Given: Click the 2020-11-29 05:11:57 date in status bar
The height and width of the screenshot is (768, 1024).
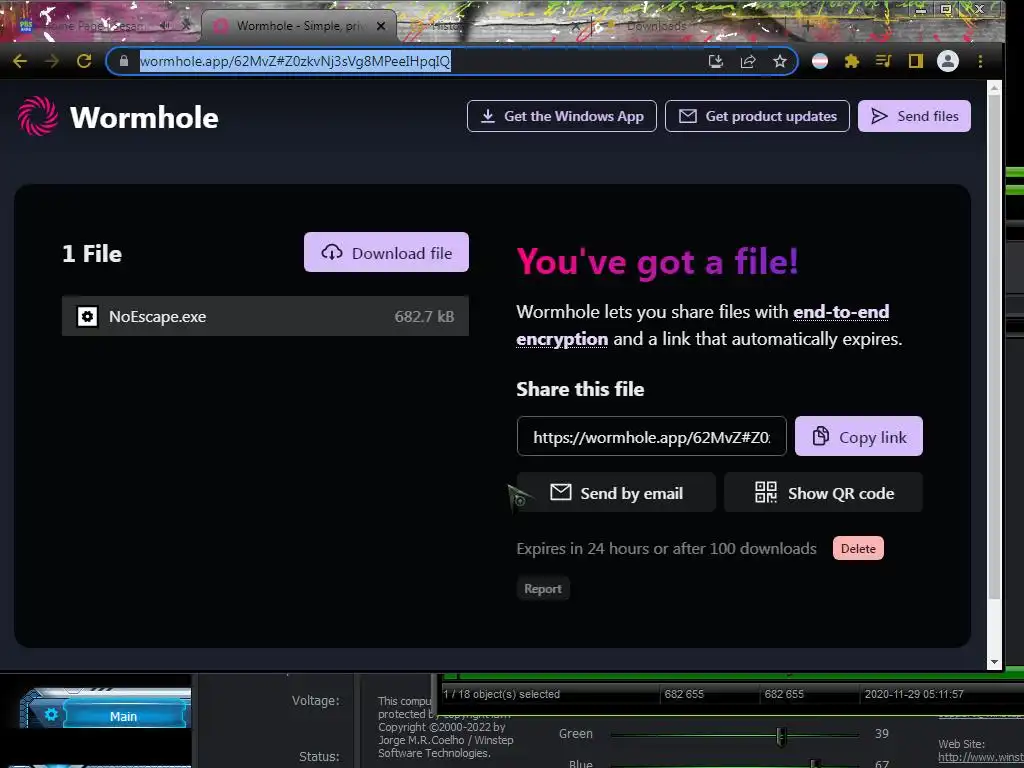Looking at the screenshot, I should point(914,694).
